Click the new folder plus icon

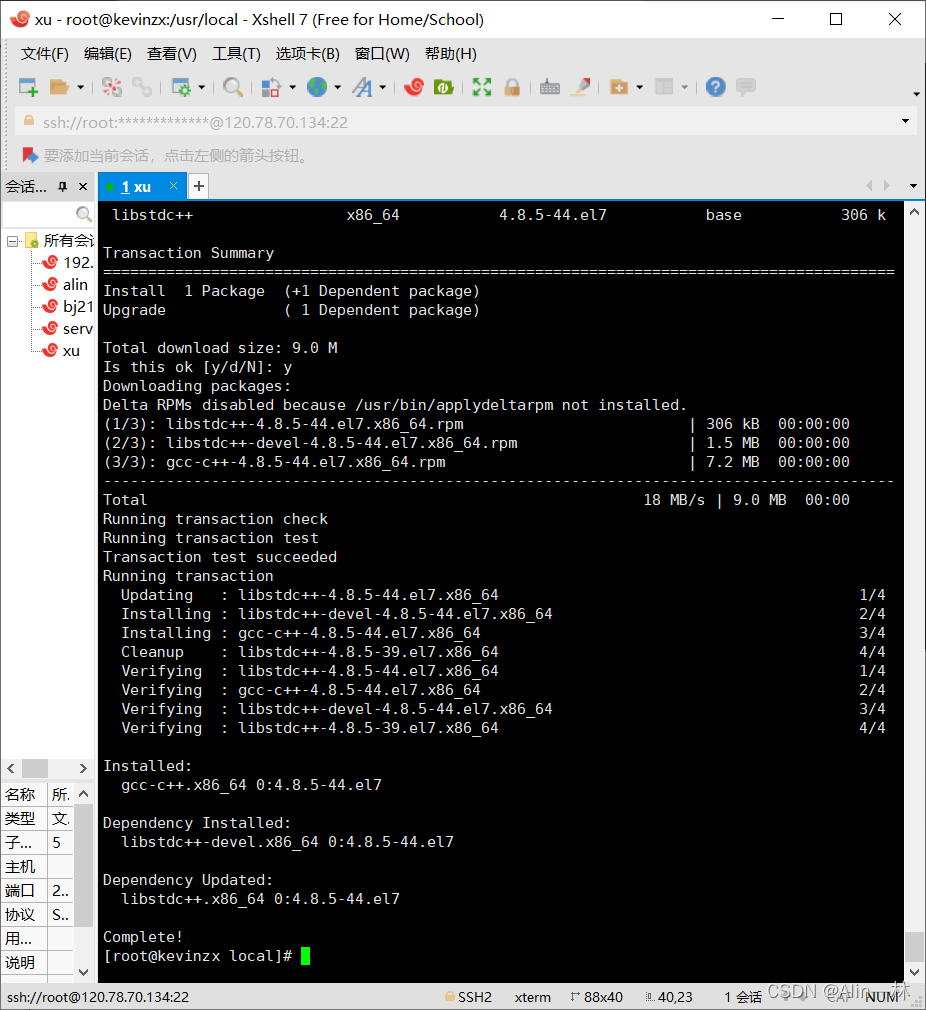(619, 87)
